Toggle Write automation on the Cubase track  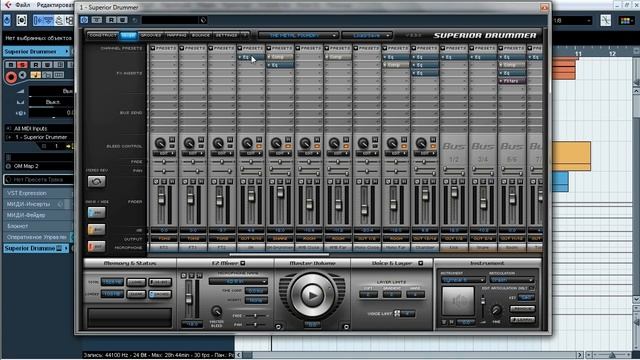click(47, 65)
